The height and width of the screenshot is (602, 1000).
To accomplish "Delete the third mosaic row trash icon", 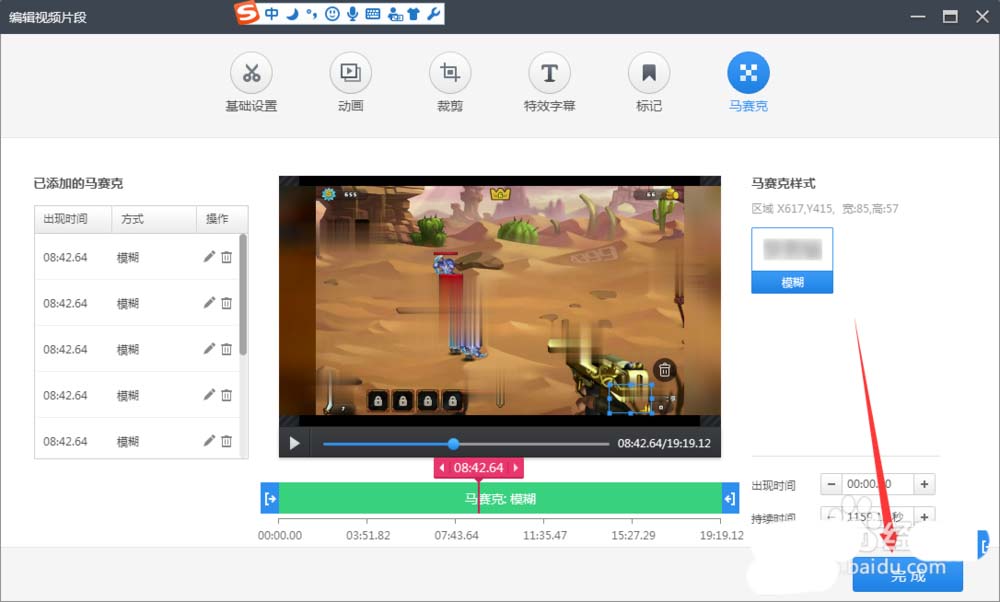I will (x=226, y=349).
